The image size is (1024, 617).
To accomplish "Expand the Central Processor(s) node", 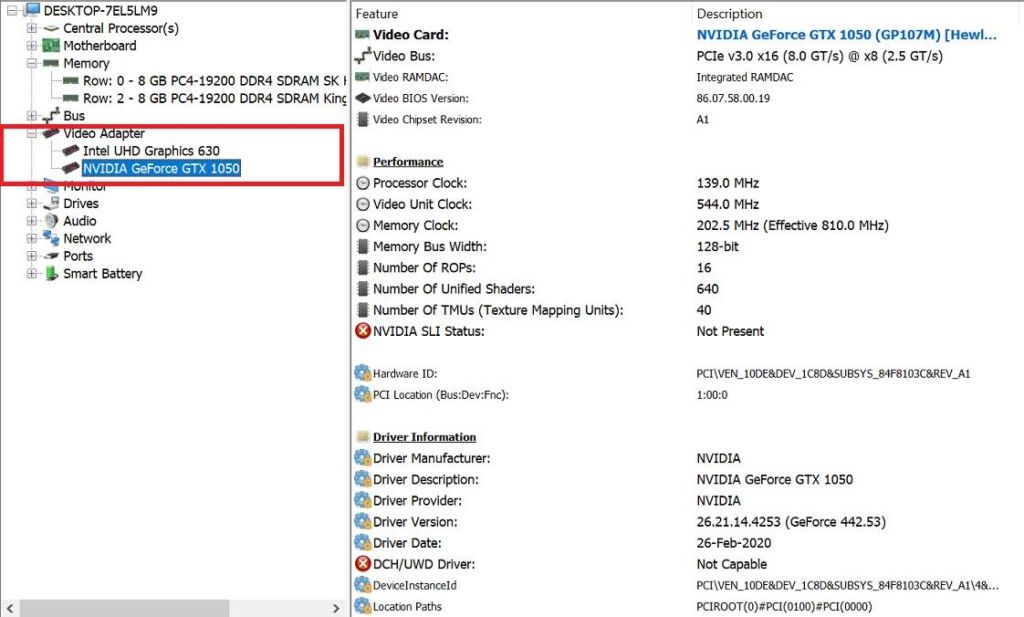I will click(x=31, y=28).
